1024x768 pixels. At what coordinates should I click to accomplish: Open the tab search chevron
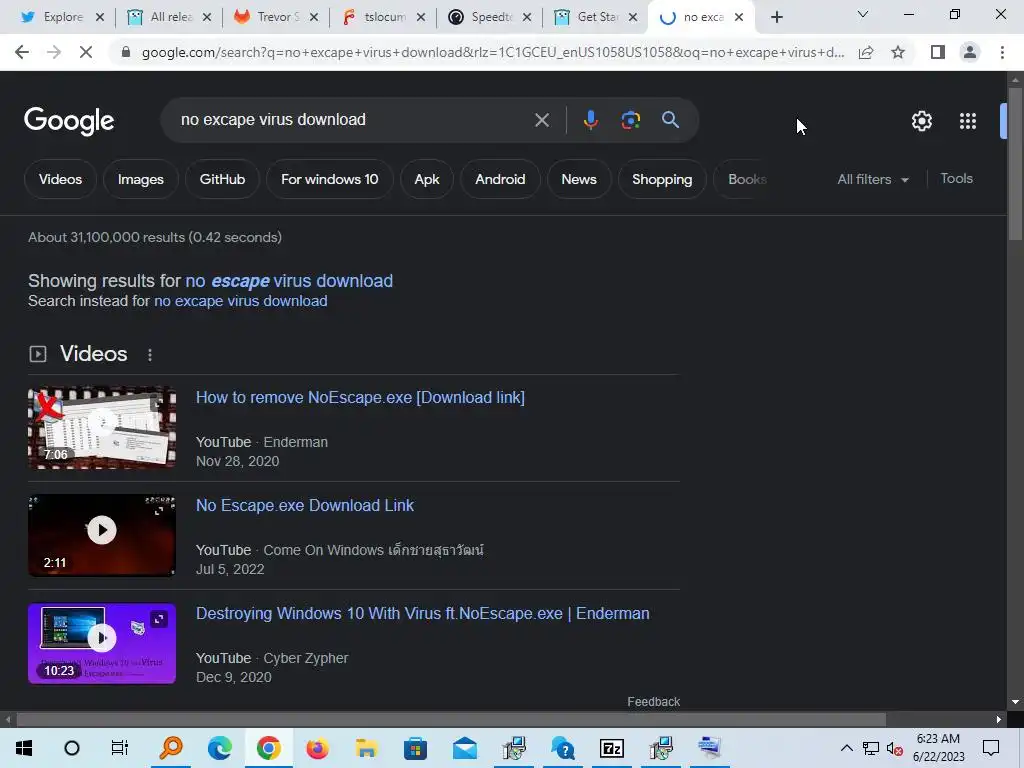pyautogui.click(x=863, y=14)
